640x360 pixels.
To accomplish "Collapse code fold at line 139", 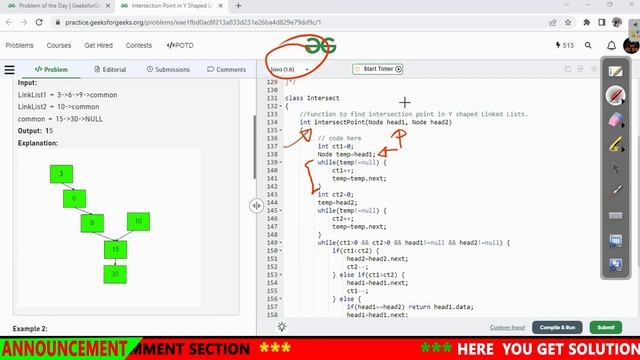I will 281,162.
